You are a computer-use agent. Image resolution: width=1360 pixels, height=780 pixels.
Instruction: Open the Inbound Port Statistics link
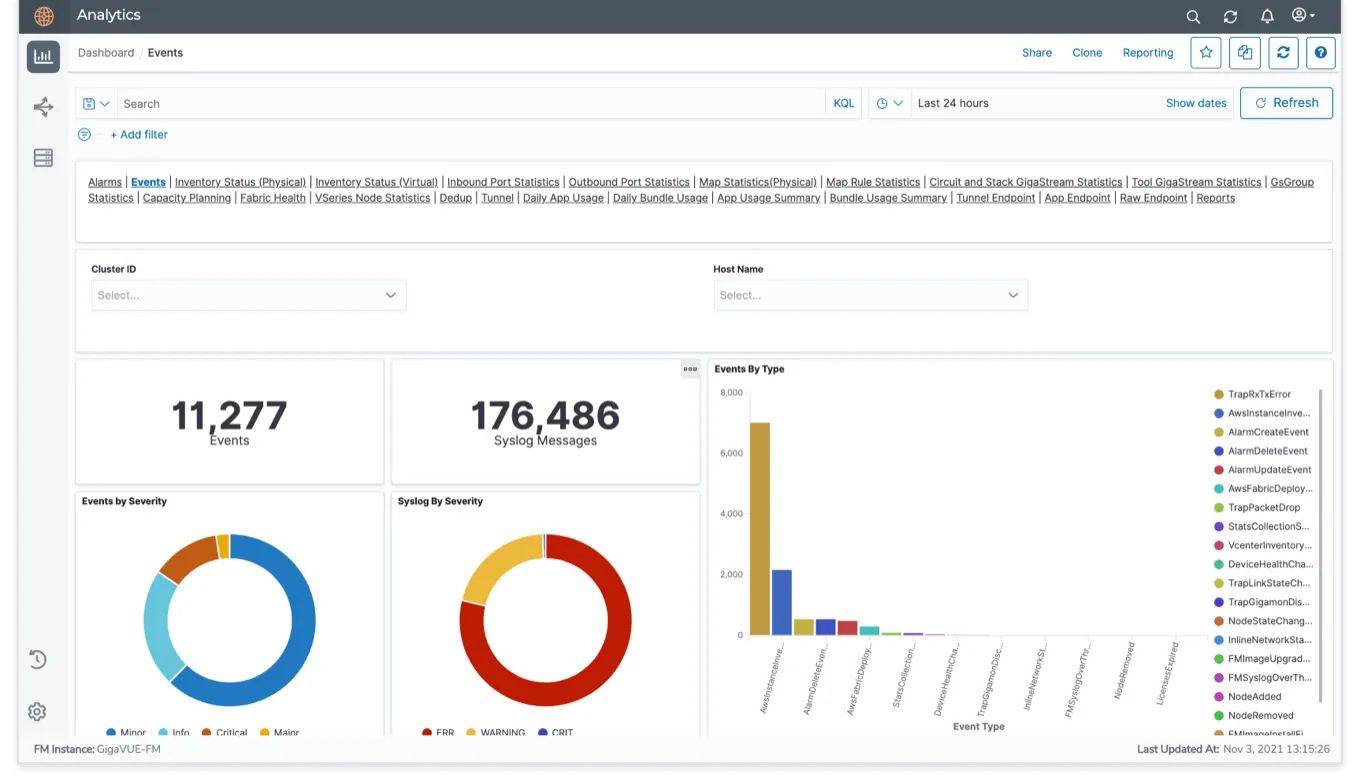[x=503, y=182]
